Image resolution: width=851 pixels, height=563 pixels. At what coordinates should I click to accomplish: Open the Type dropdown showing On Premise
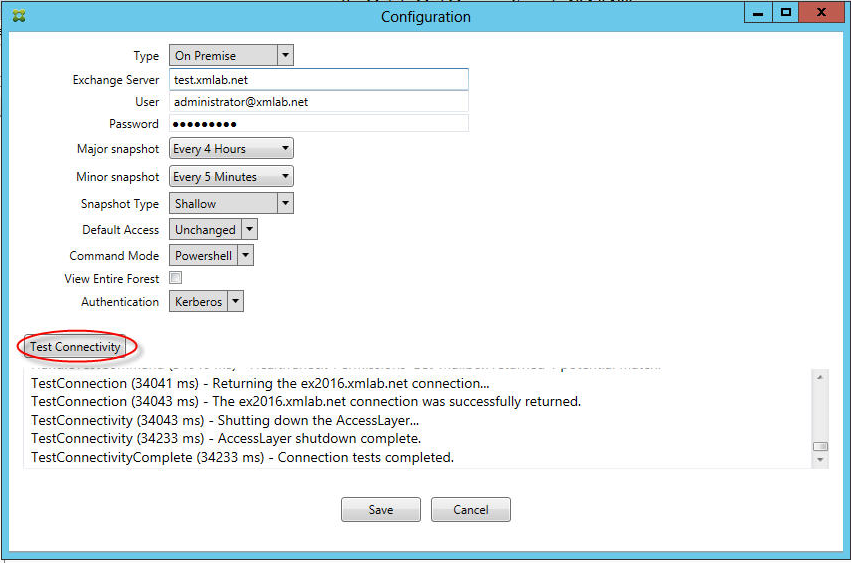coord(231,55)
